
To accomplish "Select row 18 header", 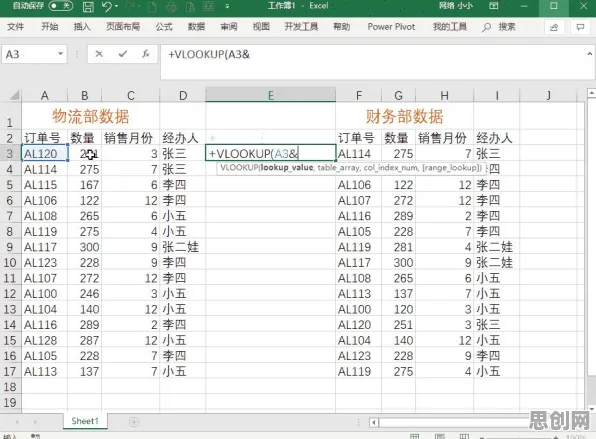I will point(10,387).
